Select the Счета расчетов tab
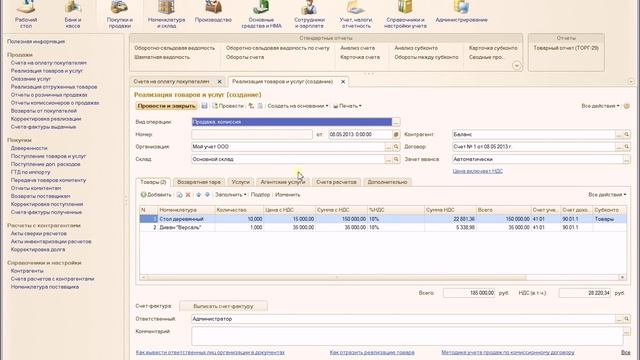 (x=336, y=182)
